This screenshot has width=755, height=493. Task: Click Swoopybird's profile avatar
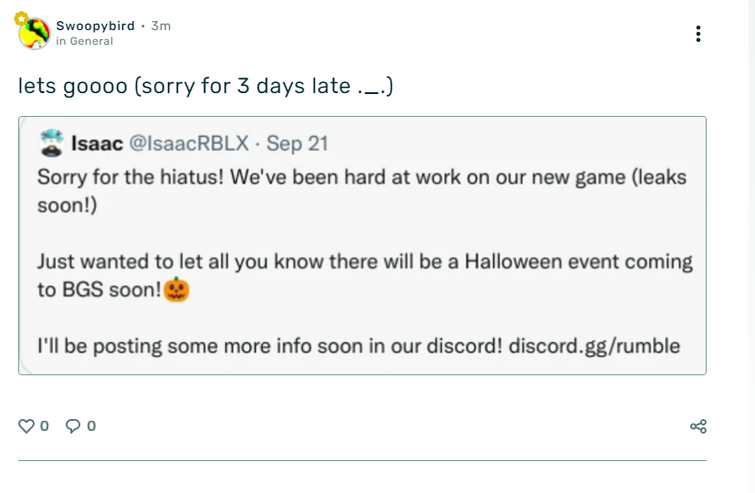pyautogui.click(x=35, y=34)
